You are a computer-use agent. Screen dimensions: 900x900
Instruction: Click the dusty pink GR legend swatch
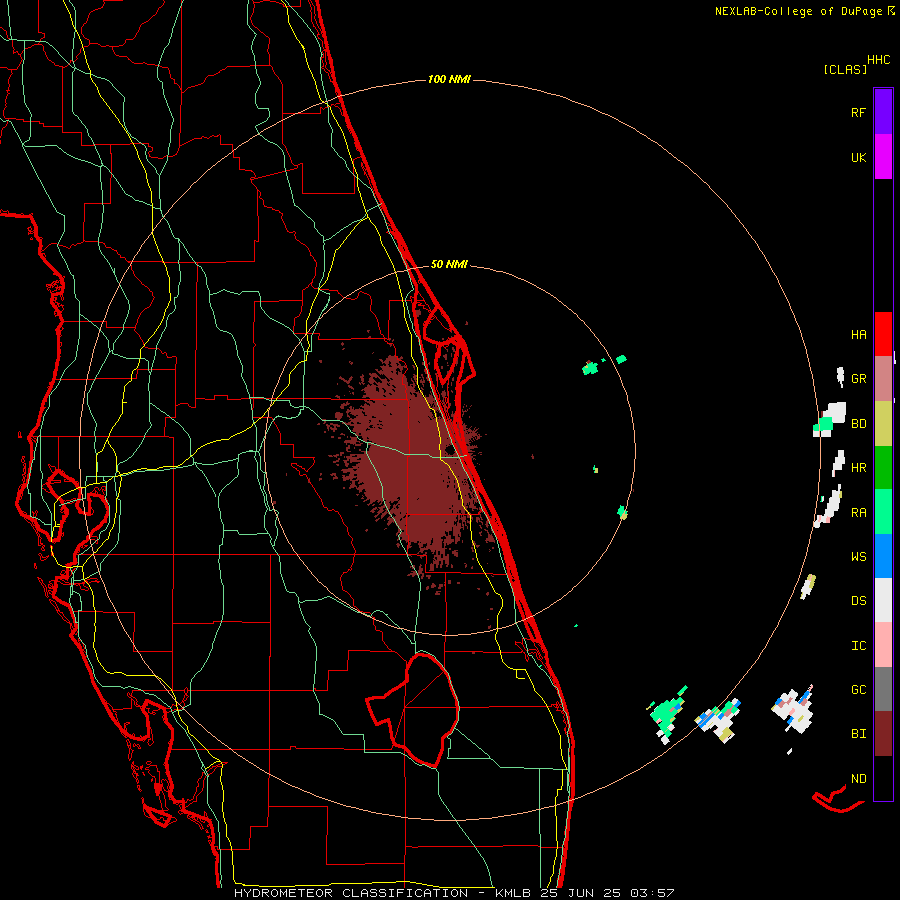coord(883,379)
